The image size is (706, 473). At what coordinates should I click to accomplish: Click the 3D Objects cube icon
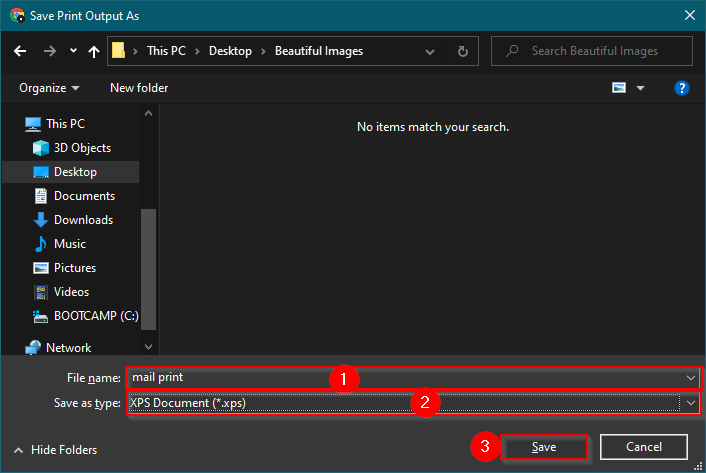[x=41, y=148]
